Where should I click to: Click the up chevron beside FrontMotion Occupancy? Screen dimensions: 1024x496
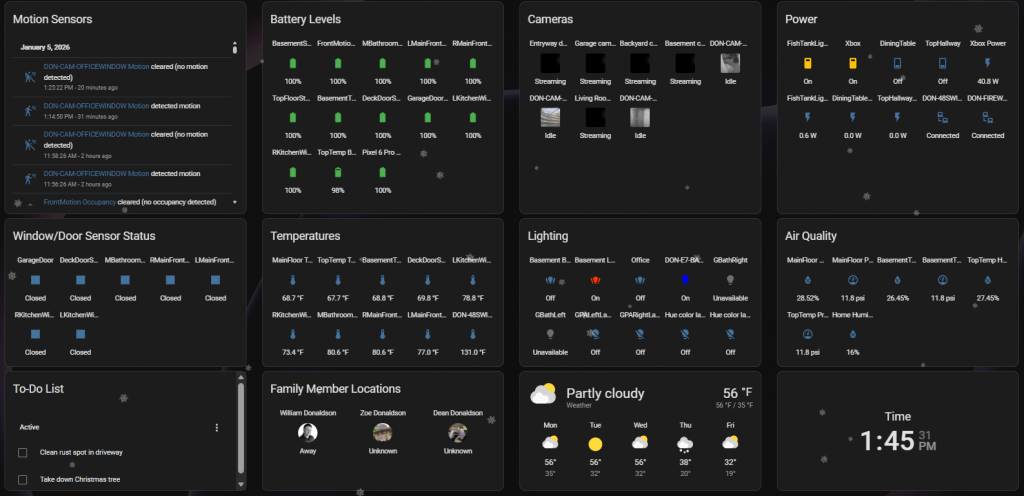point(30,203)
